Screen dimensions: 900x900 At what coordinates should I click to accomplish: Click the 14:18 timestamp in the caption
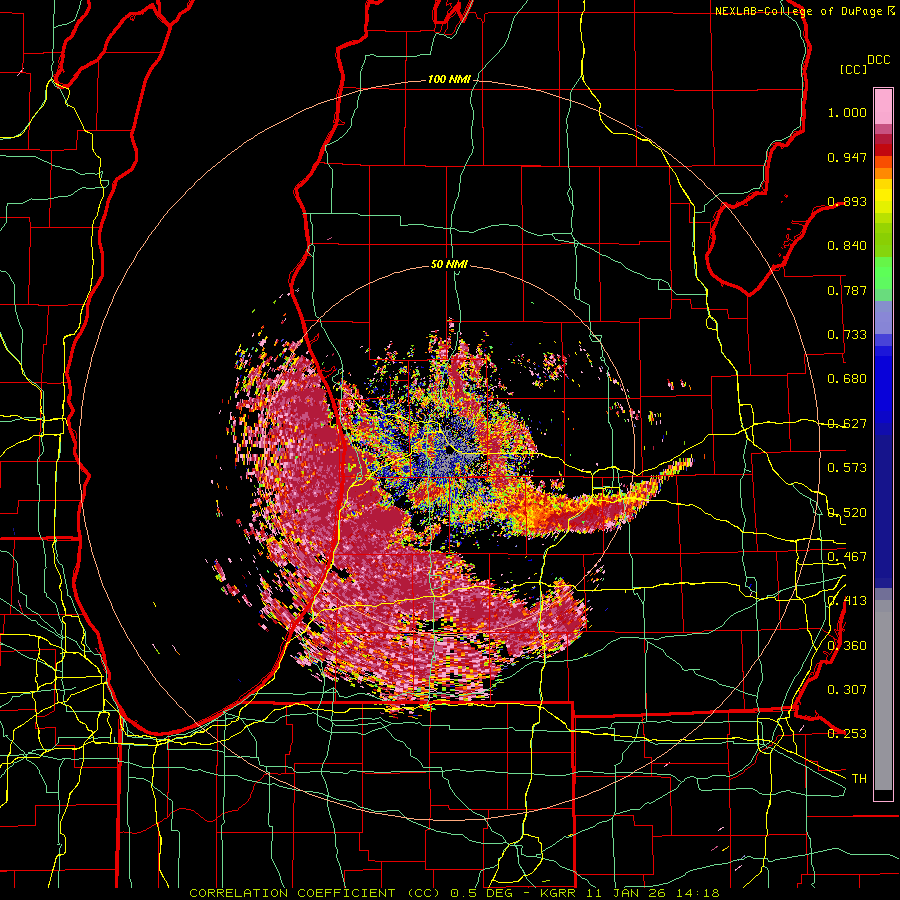697,893
